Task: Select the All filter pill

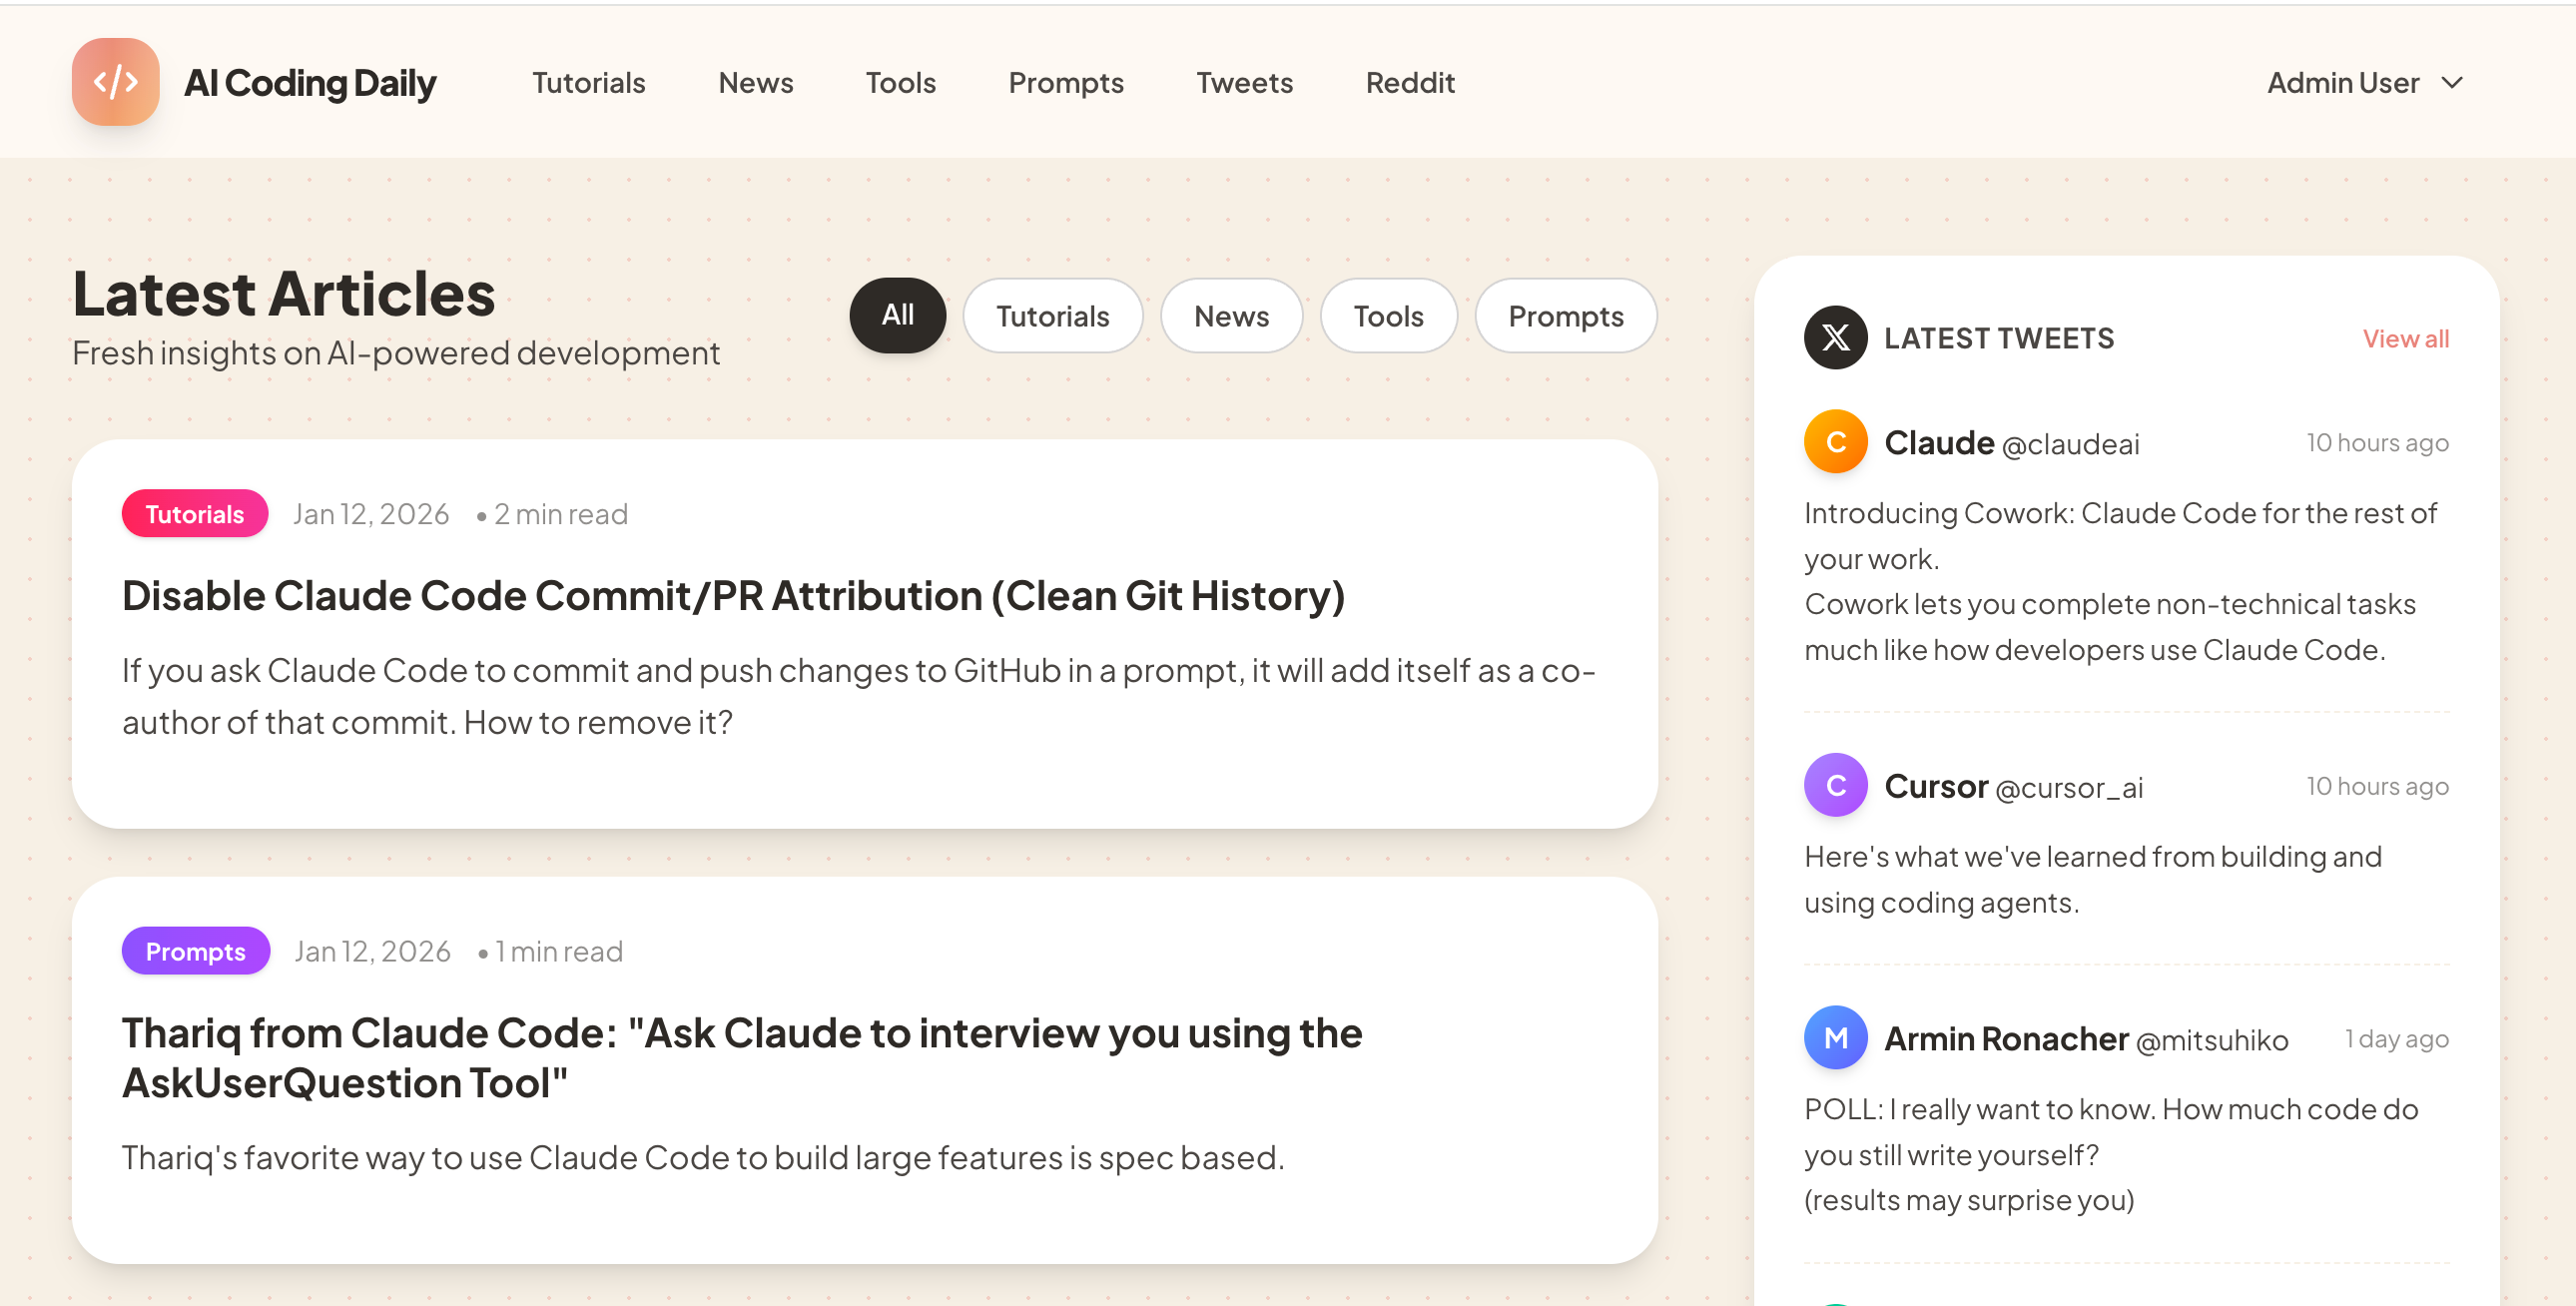Action: pyautogui.click(x=897, y=316)
